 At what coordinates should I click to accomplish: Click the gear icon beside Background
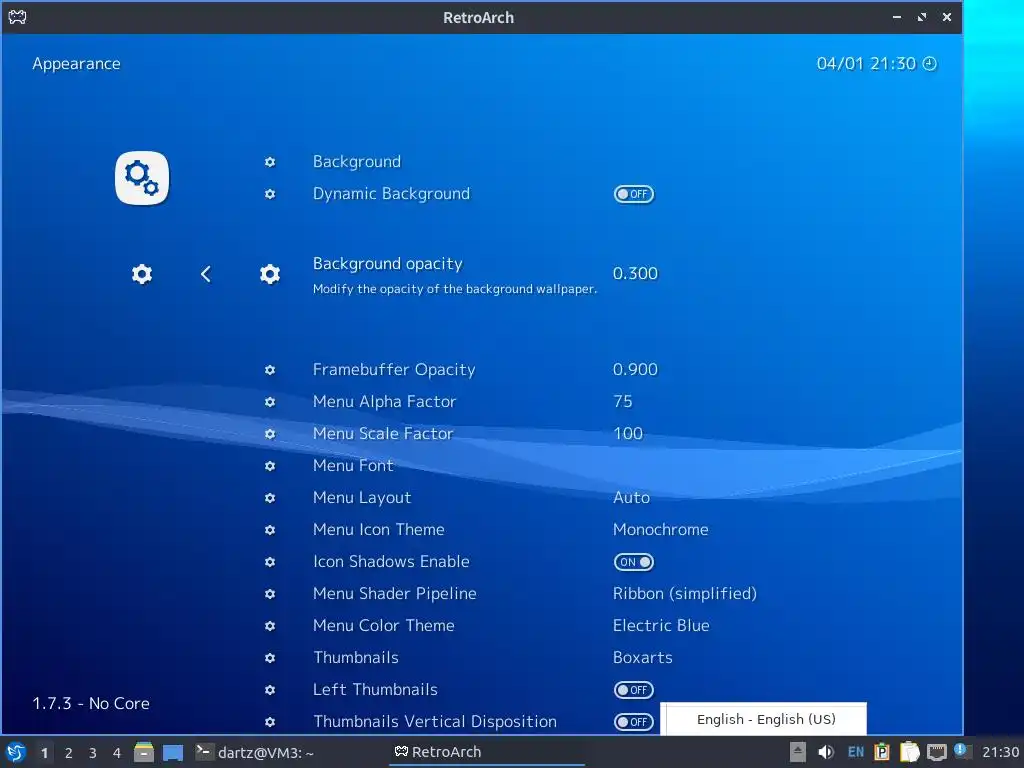click(270, 162)
